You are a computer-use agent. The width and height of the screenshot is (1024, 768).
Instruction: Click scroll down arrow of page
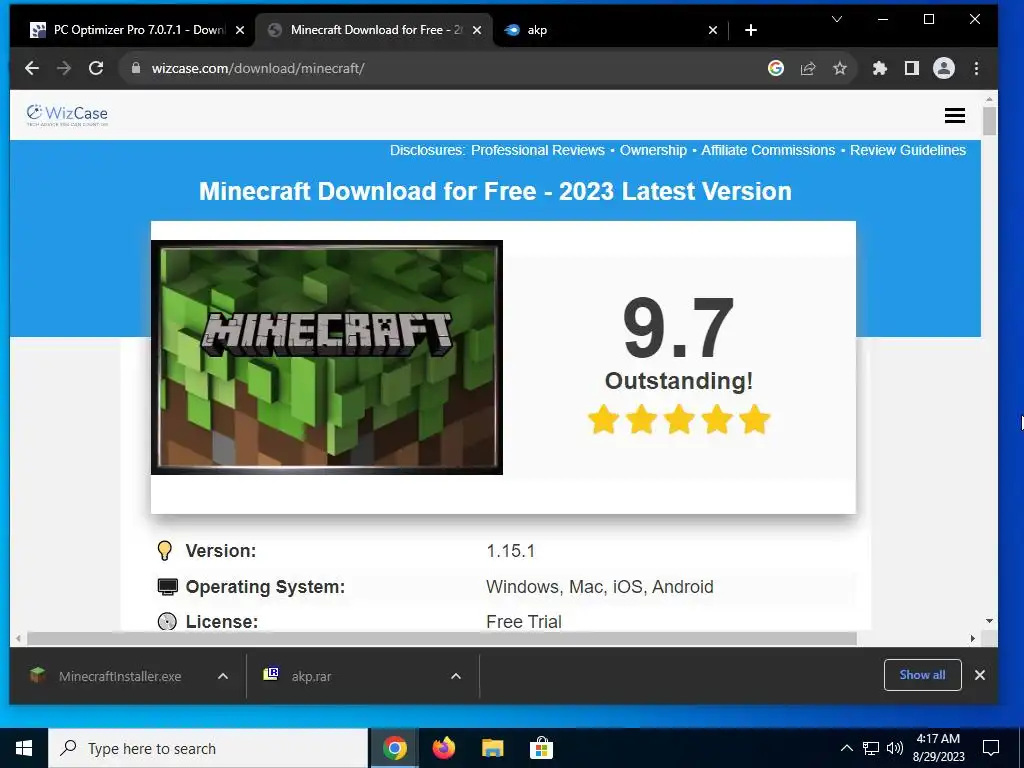[x=989, y=621]
